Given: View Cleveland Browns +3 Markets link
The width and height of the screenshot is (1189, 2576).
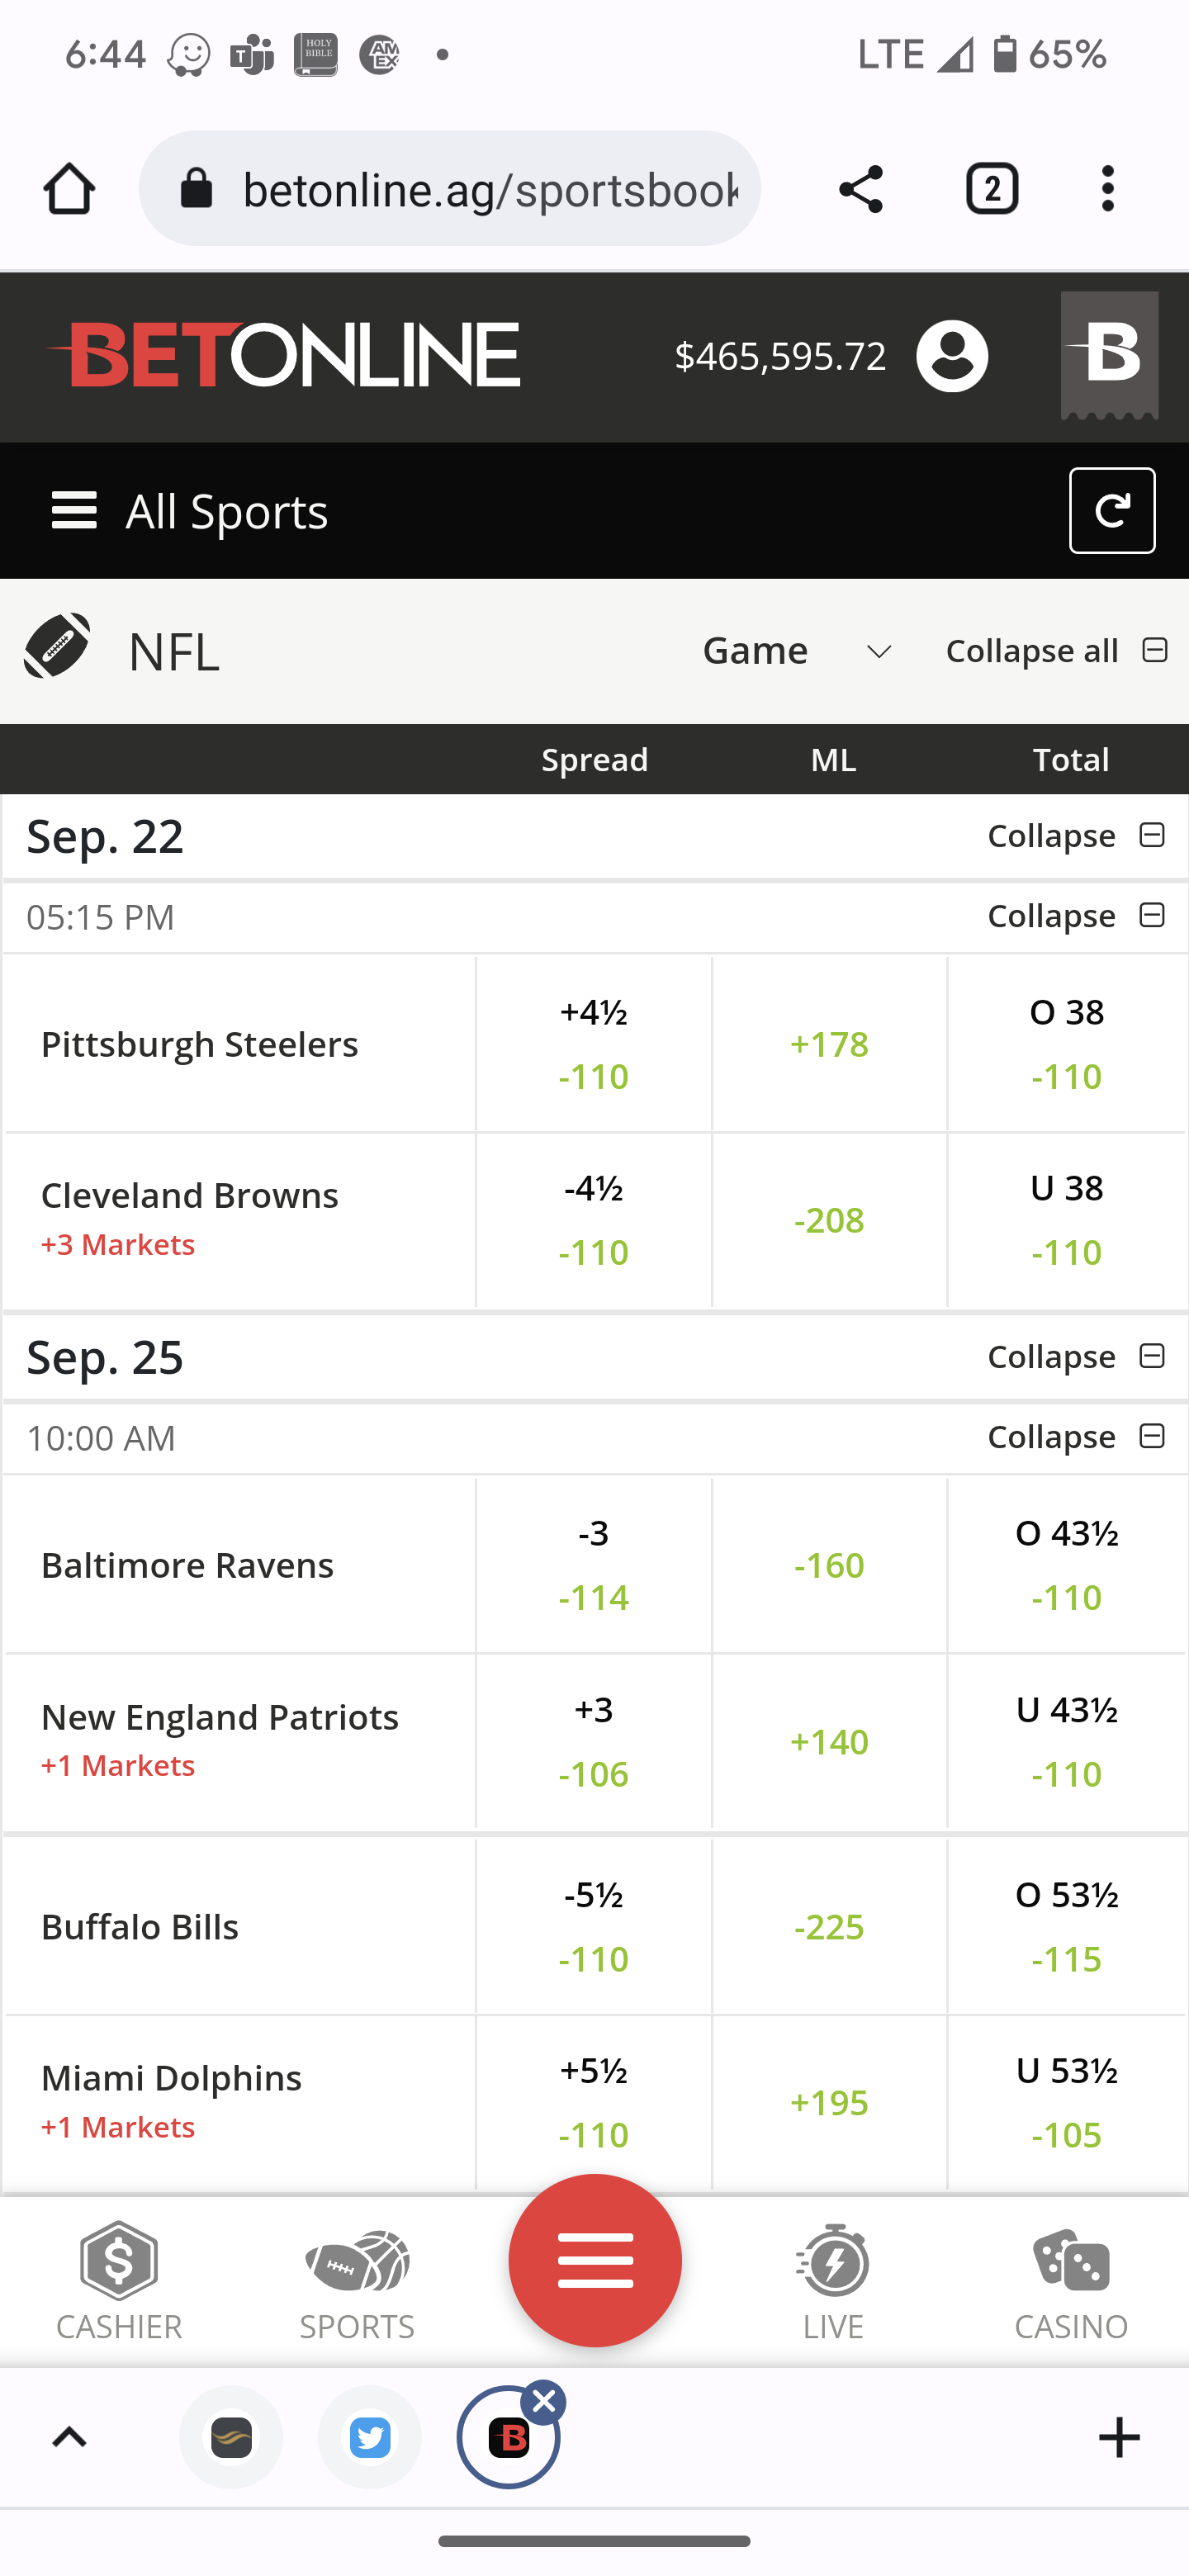Looking at the screenshot, I should pyautogui.click(x=118, y=1245).
